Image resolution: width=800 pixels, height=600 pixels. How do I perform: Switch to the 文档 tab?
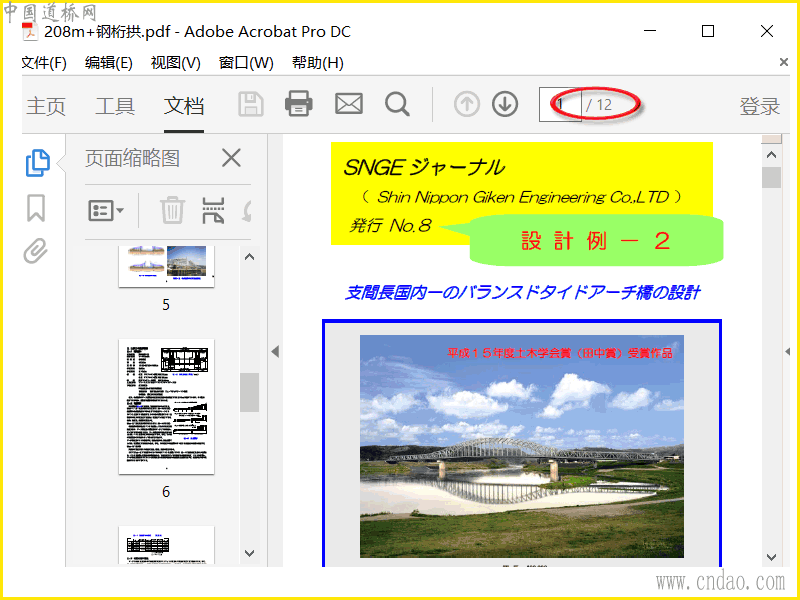(x=184, y=106)
